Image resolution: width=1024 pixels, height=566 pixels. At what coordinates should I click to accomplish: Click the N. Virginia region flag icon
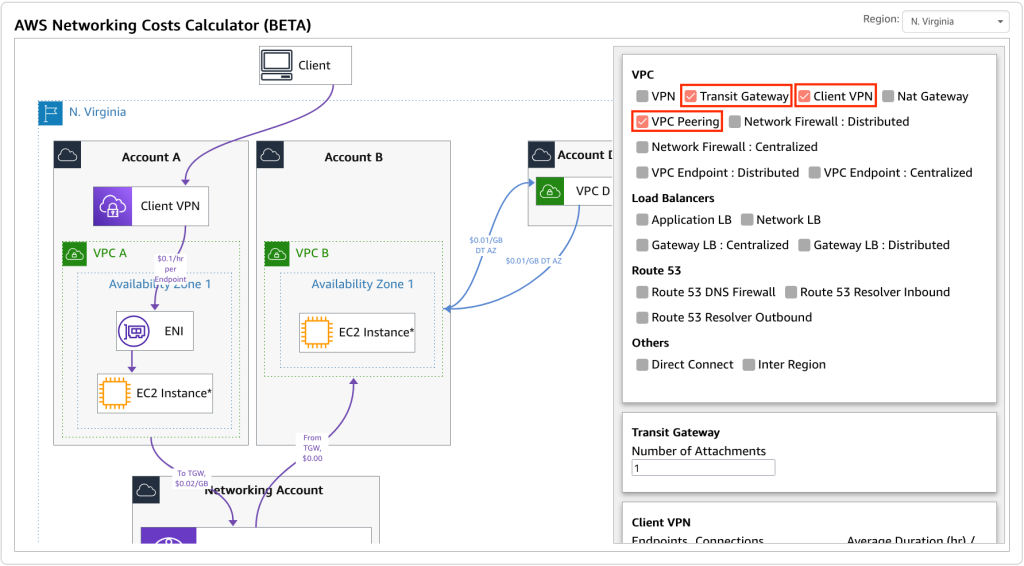50,113
